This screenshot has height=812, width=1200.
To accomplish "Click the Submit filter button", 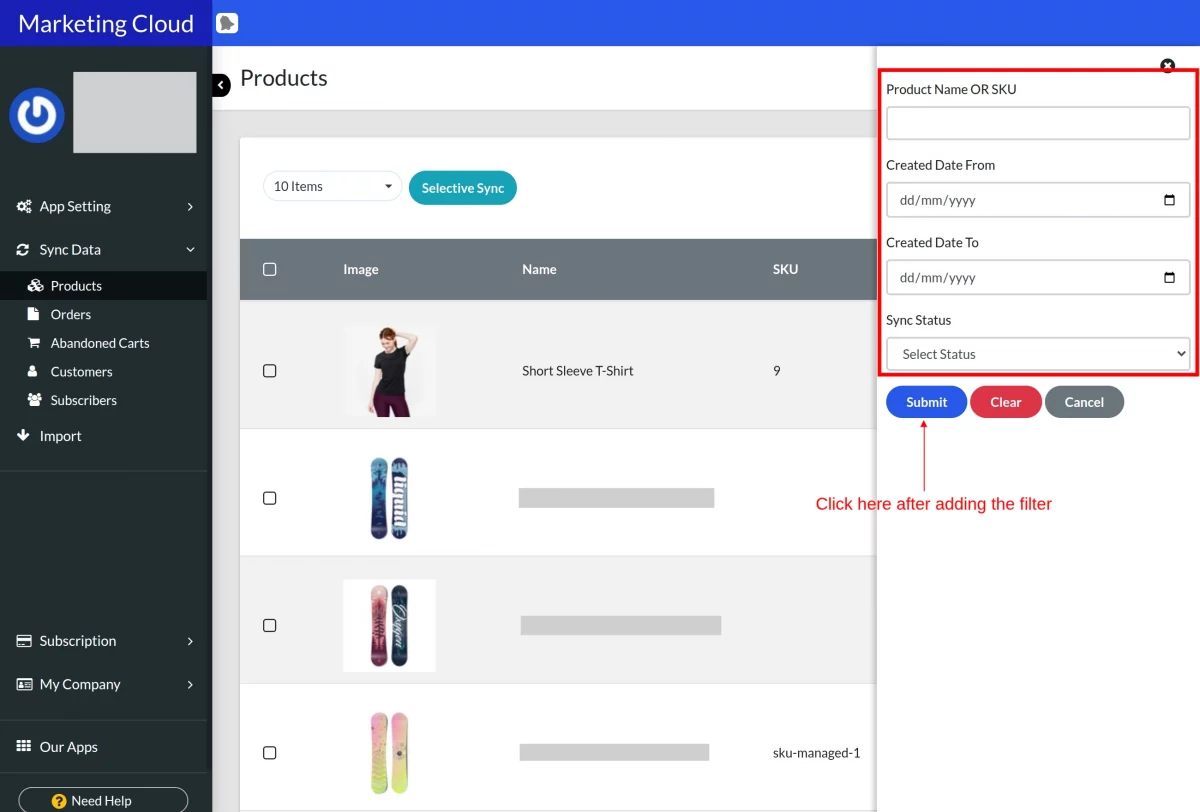I will (926, 402).
